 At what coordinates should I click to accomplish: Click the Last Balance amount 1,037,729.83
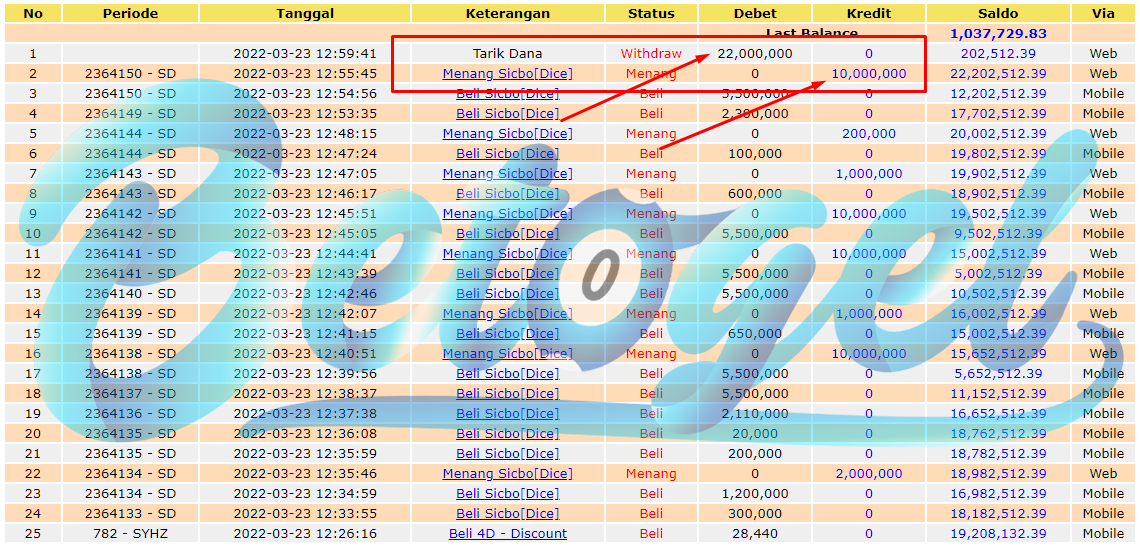(x=998, y=33)
